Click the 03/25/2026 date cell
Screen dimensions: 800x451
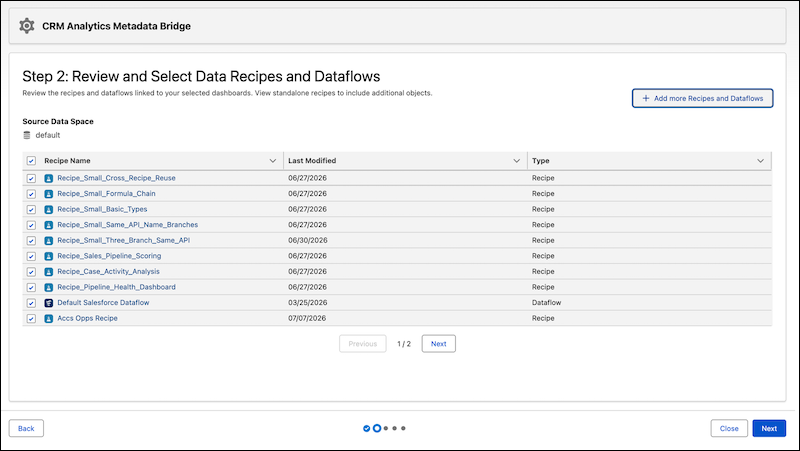click(308, 303)
